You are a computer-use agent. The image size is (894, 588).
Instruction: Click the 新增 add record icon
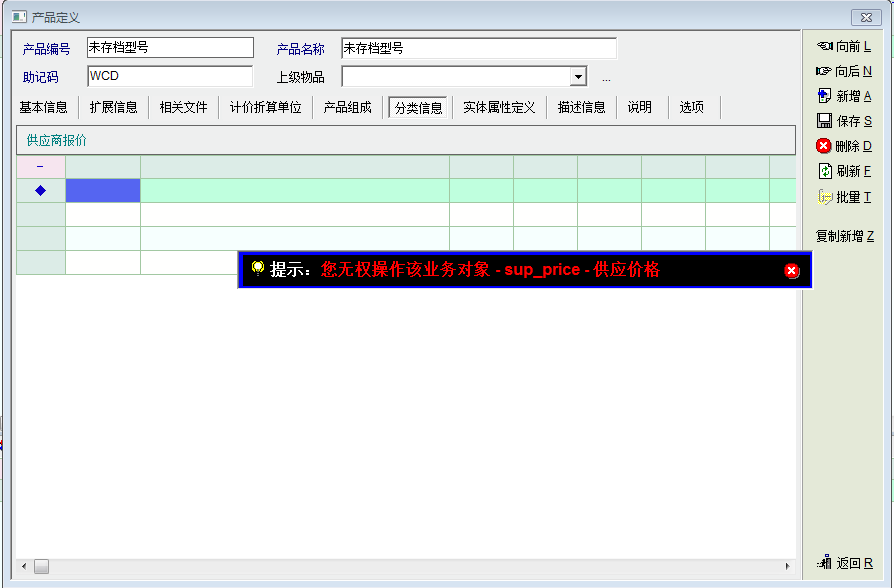825,96
